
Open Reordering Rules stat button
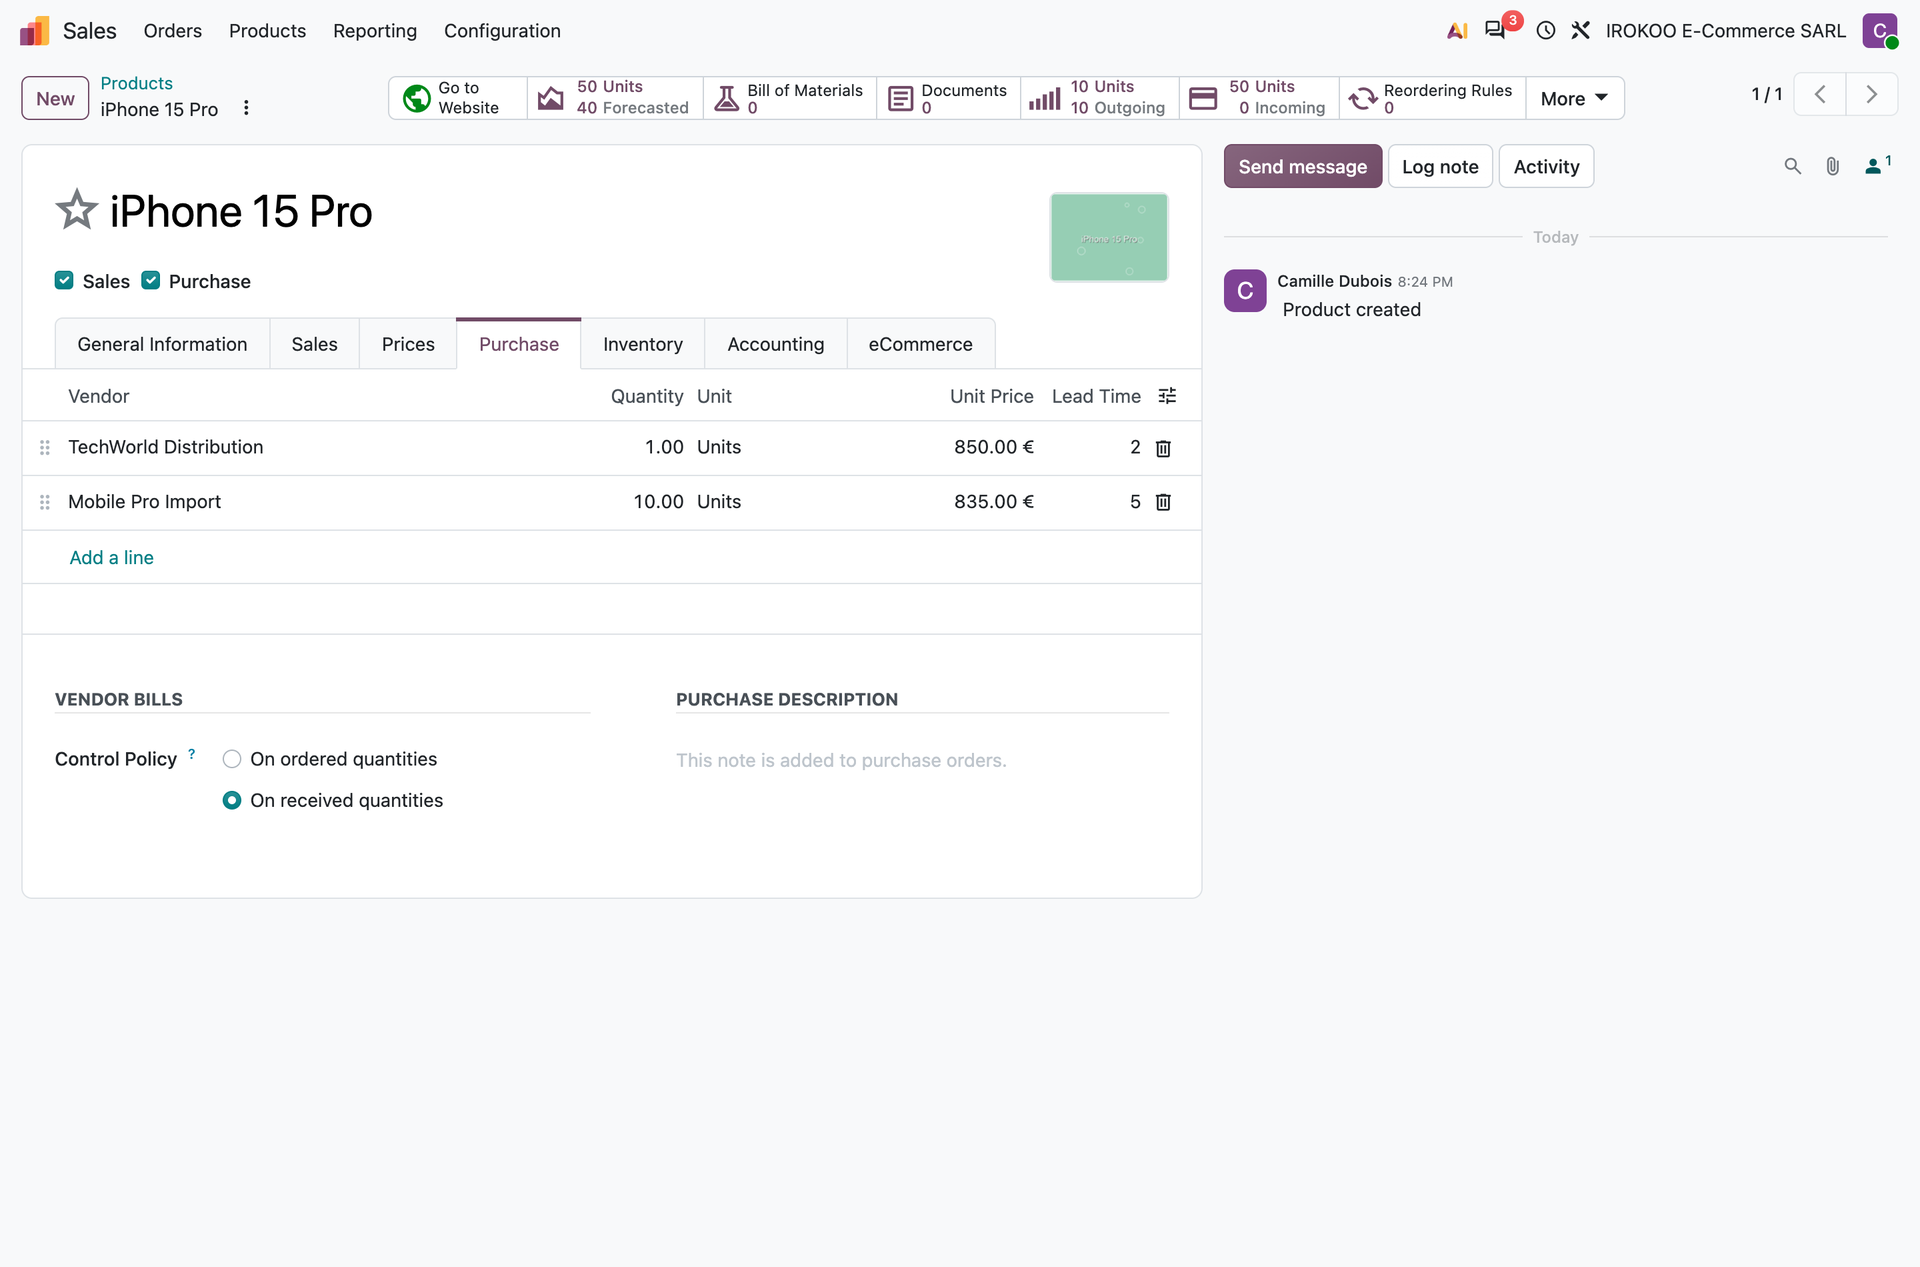(x=1433, y=98)
